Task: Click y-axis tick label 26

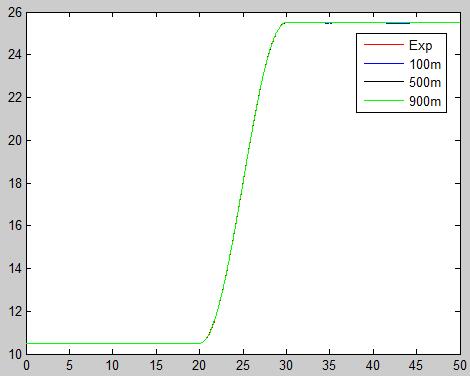Action: pyautogui.click(x=14, y=13)
